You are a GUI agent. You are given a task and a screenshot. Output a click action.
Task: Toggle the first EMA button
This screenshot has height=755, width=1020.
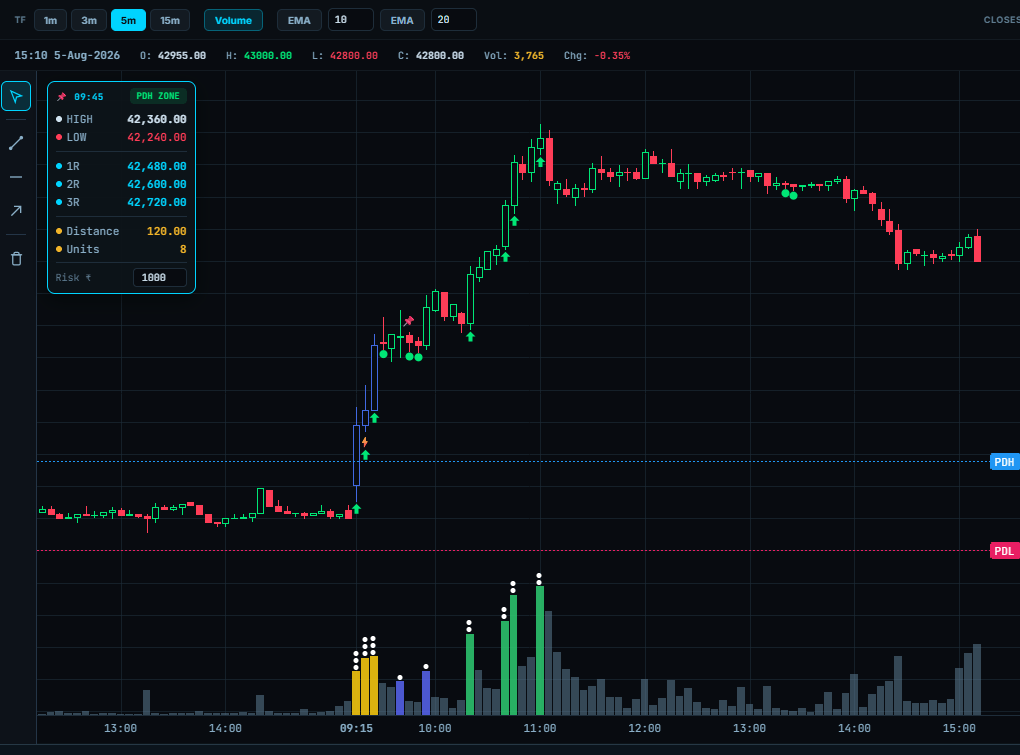[299, 20]
